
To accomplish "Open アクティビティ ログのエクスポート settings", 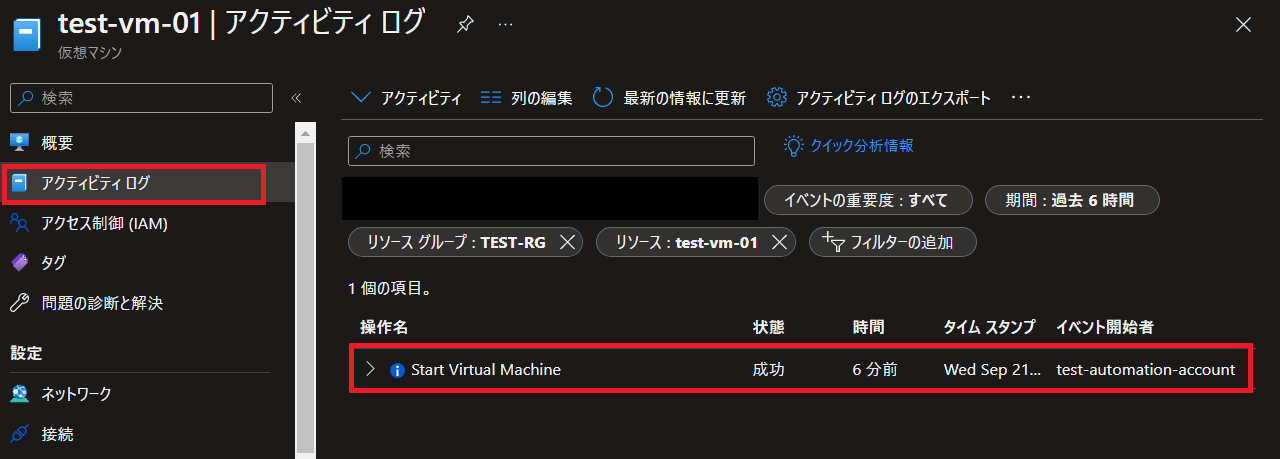I will tap(878, 98).
